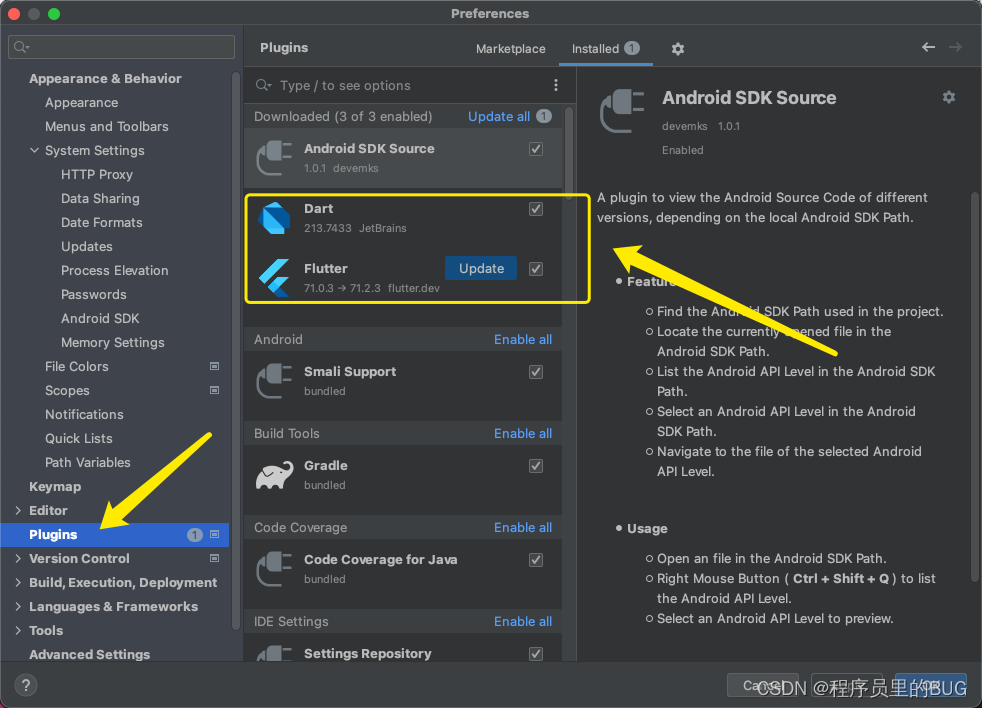Image resolution: width=982 pixels, height=708 pixels.
Task: Open the Process Elevation settings
Action: point(115,271)
